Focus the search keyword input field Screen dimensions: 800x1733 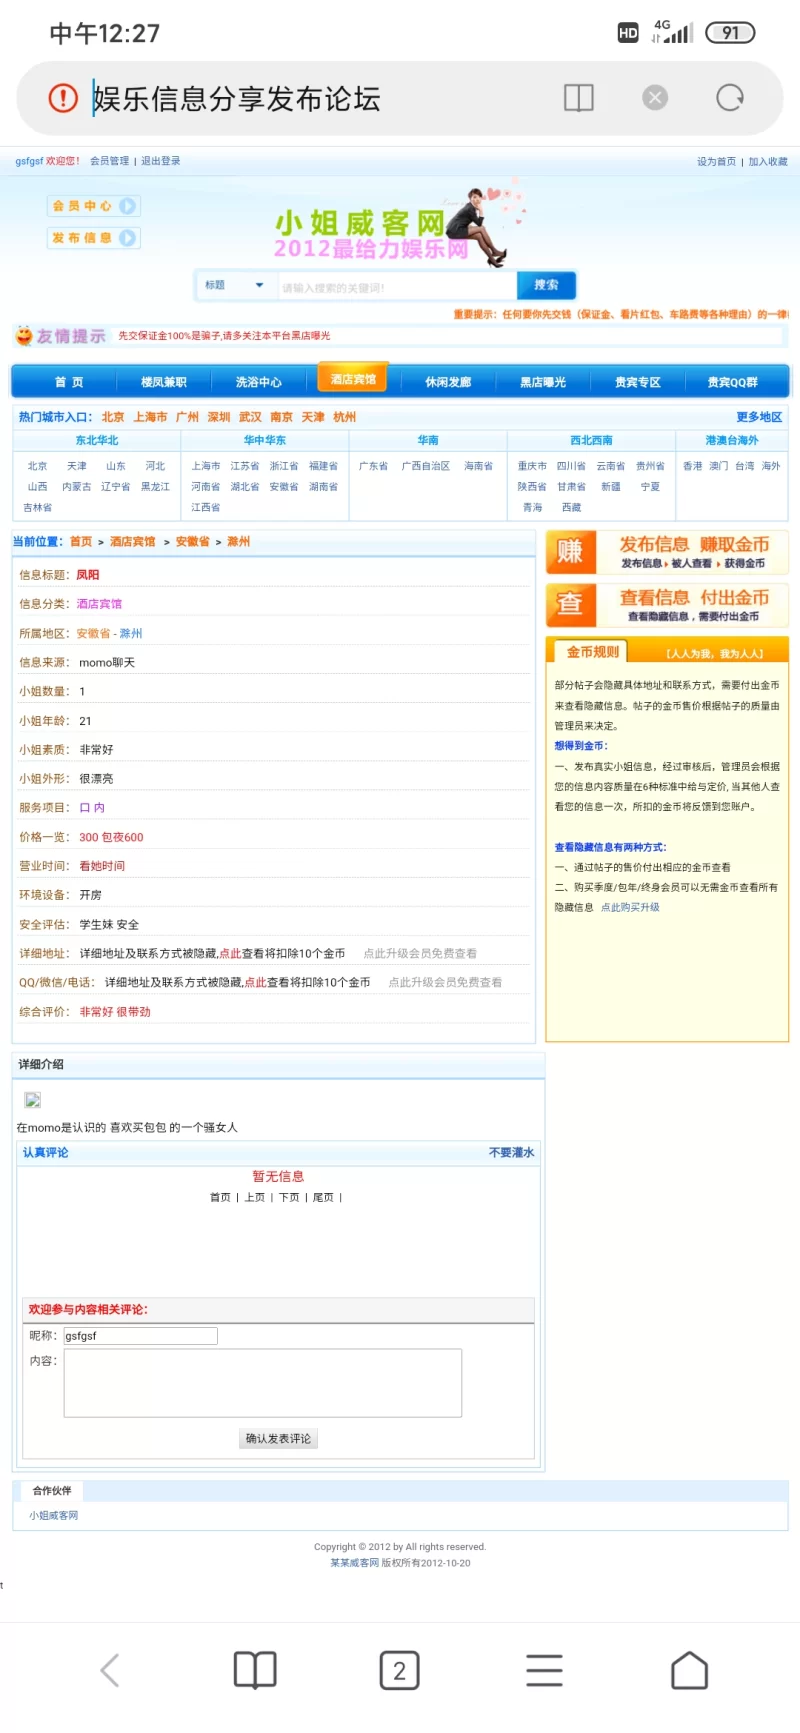(395, 287)
